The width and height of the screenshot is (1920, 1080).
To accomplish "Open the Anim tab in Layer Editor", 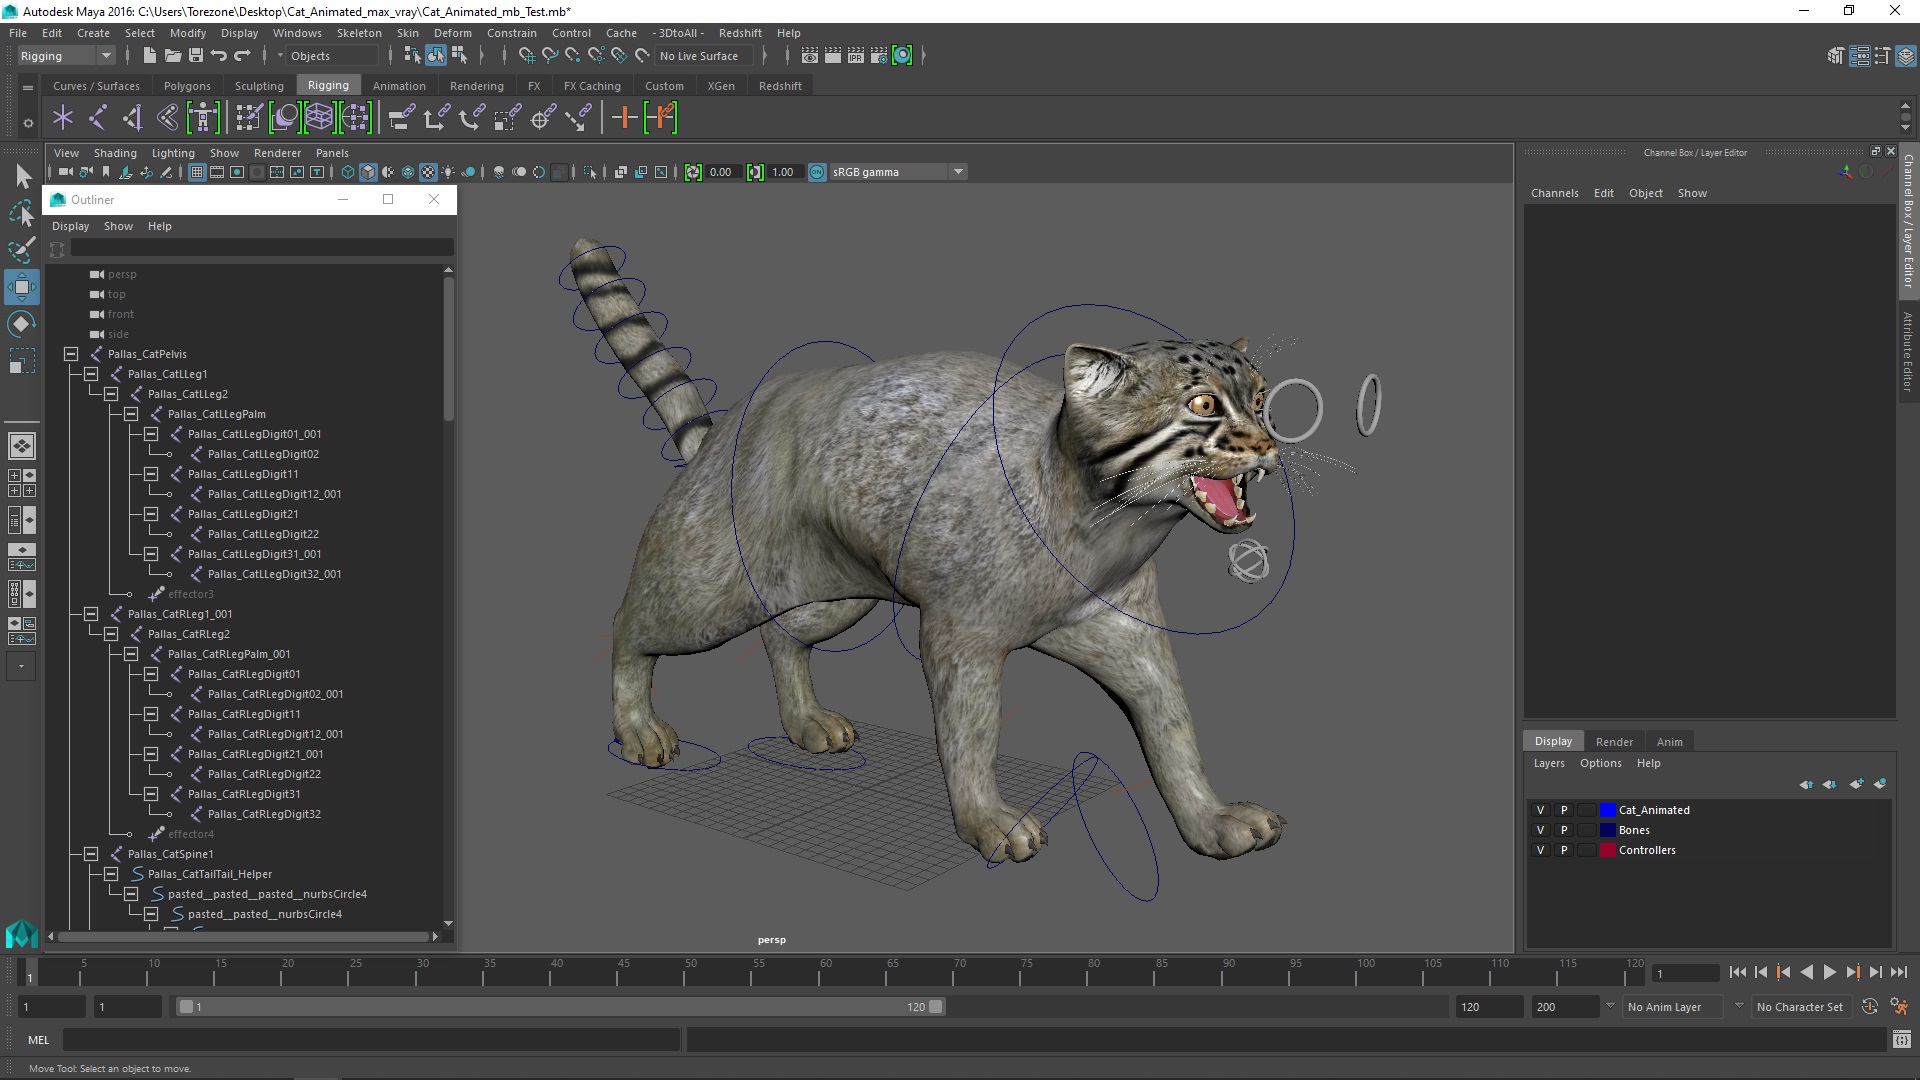I will [x=1670, y=742].
